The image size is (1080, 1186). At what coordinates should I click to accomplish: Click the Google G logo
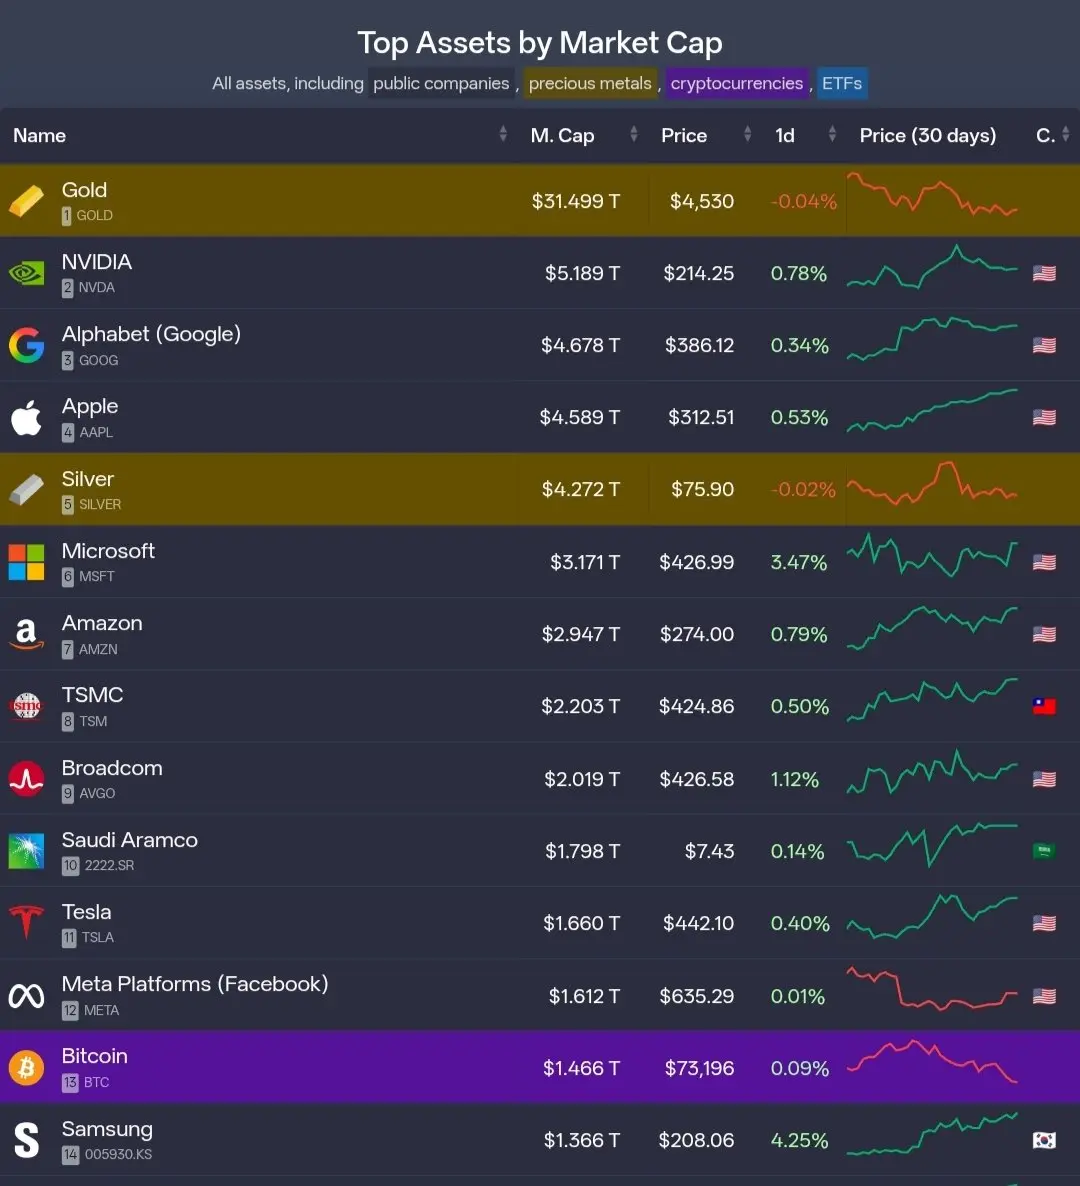[26, 345]
